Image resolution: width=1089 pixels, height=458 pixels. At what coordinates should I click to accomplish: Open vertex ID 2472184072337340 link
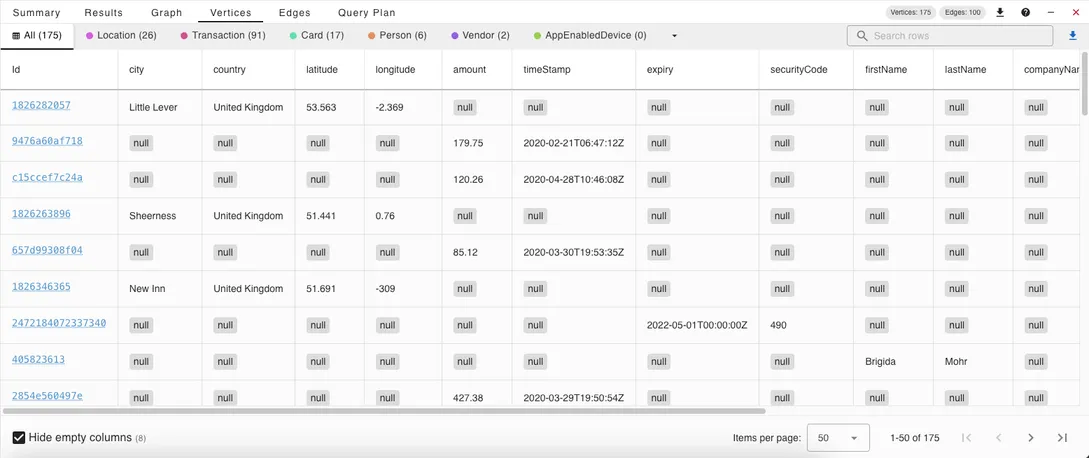(x=59, y=322)
